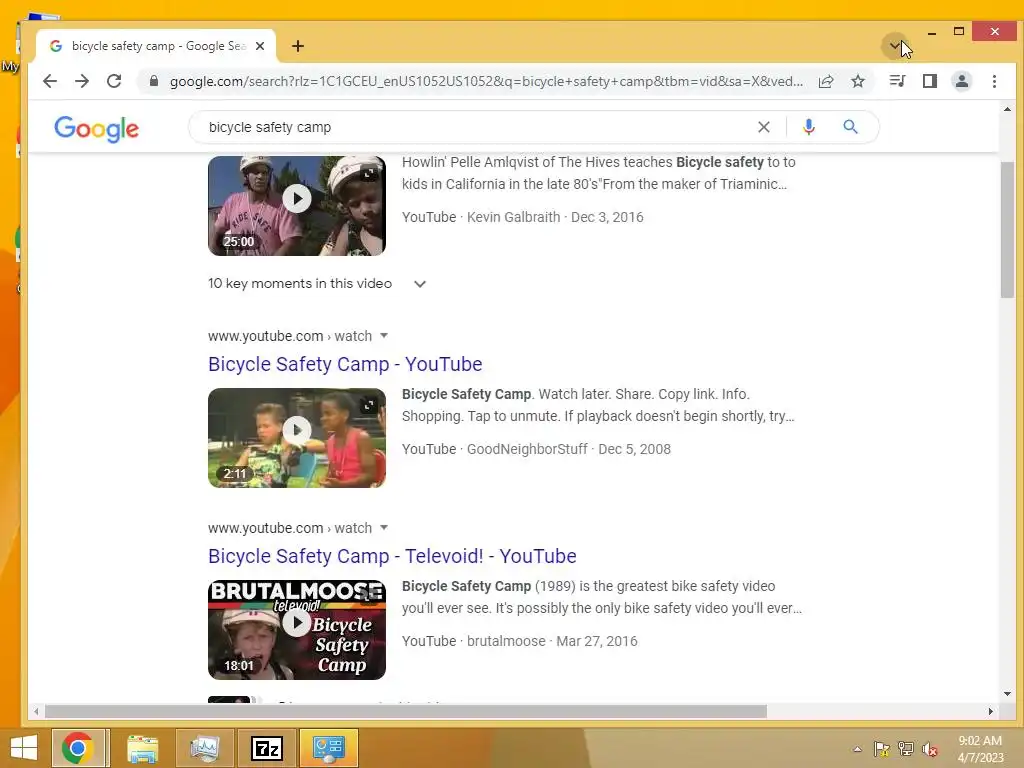The height and width of the screenshot is (768, 1024).
Task: Open the Action Center flag icon
Action: [882, 749]
